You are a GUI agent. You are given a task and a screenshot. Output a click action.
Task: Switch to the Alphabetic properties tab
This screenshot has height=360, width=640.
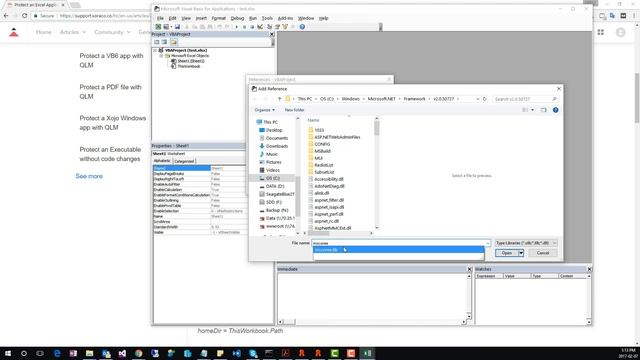162,161
